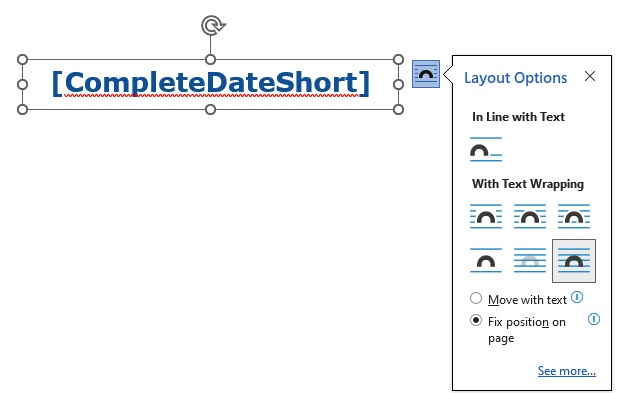Click the rotation handle above text box
The image size is (628, 393).
coord(213,26)
